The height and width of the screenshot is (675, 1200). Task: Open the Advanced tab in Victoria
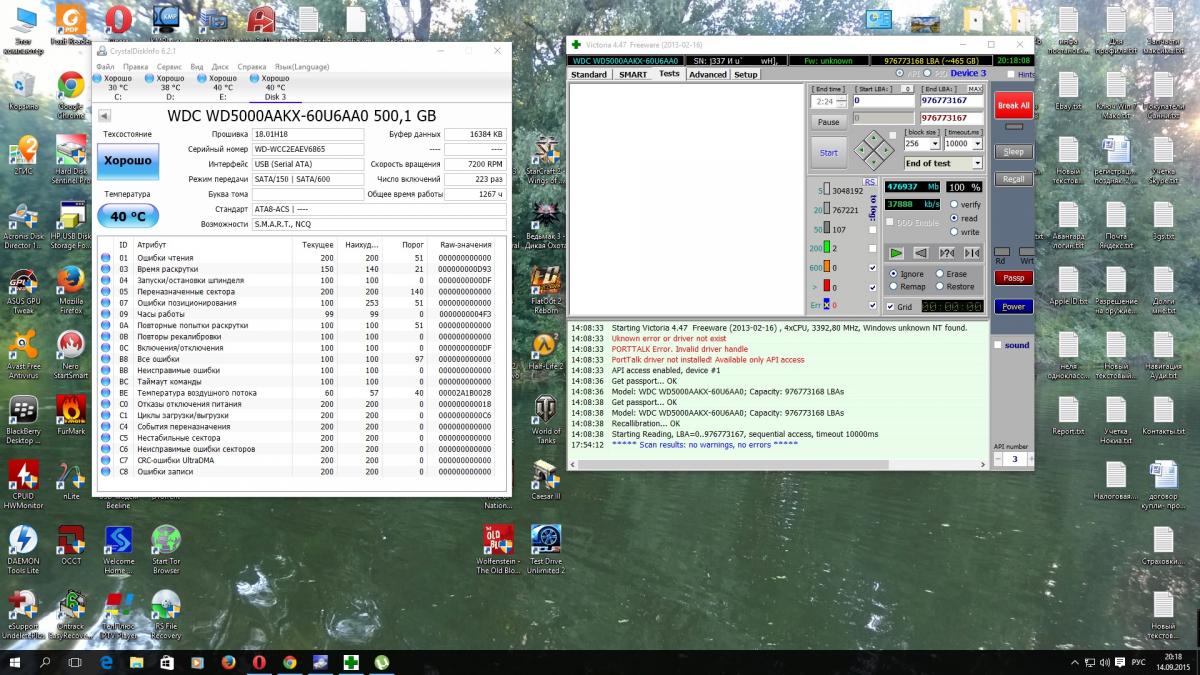coord(707,74)
